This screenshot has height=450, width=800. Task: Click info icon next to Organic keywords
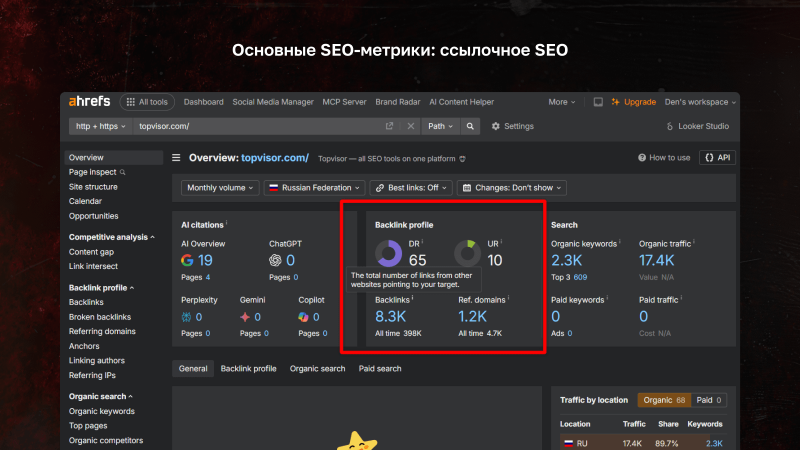click(x=620, y=242)
